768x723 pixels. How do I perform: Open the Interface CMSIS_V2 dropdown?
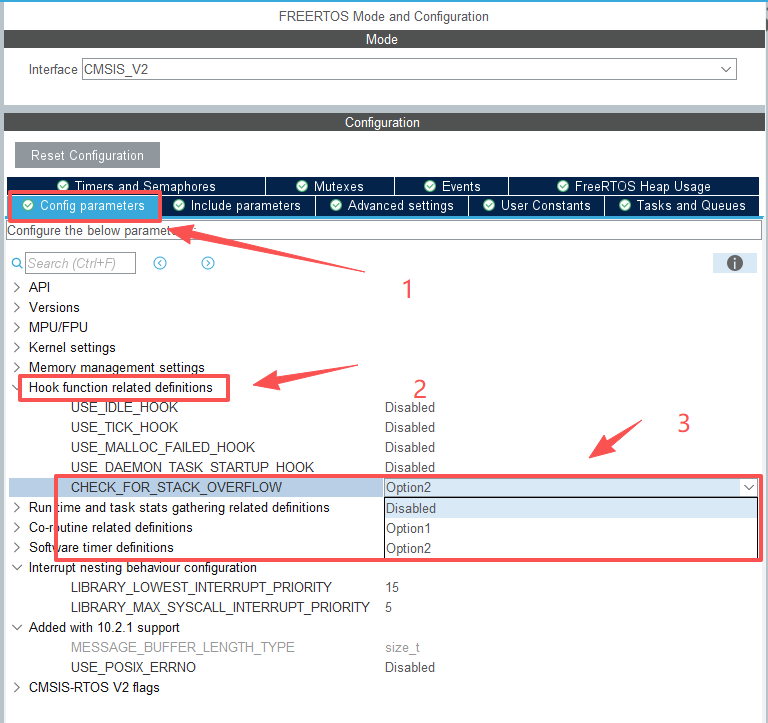409,69
